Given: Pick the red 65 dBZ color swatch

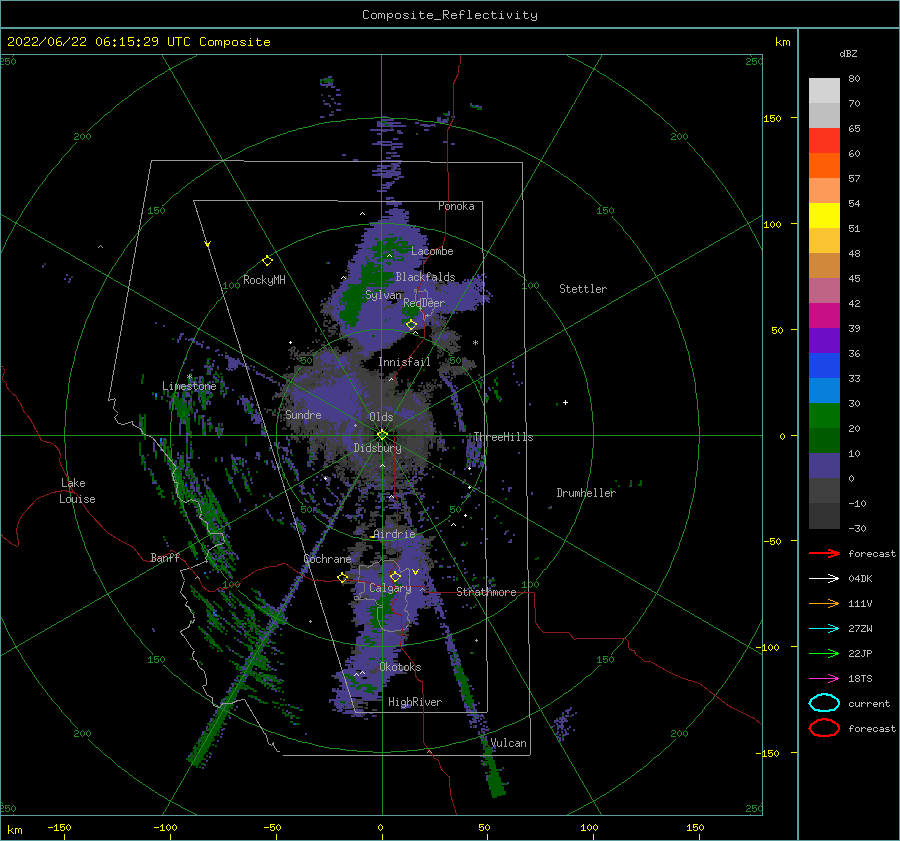Looking at the screenshot, I should 824,141.
